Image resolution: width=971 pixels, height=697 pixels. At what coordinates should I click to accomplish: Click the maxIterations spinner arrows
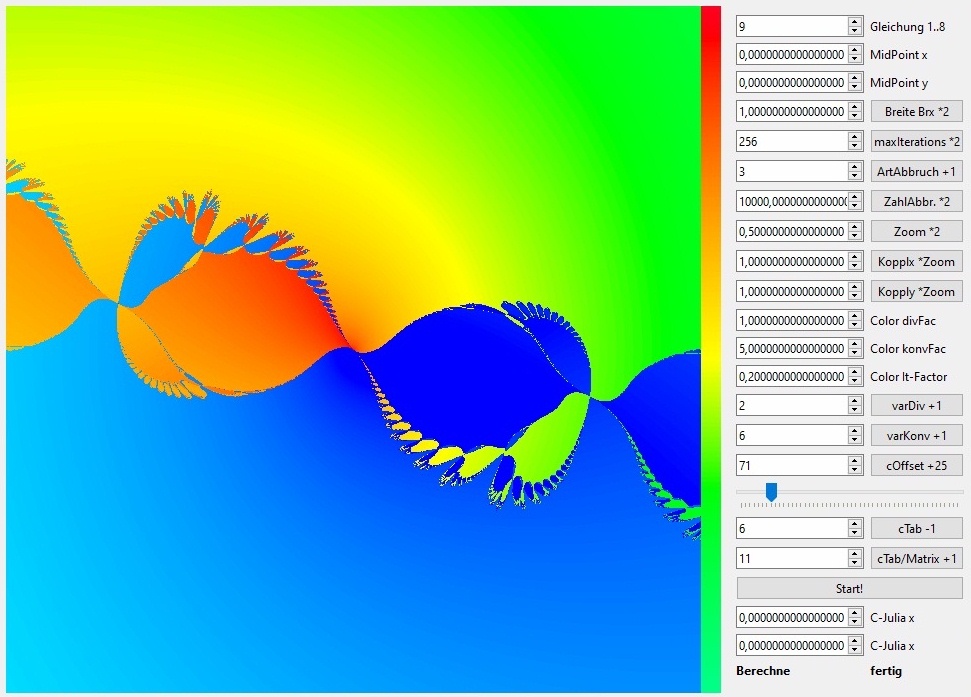[855, 142]
